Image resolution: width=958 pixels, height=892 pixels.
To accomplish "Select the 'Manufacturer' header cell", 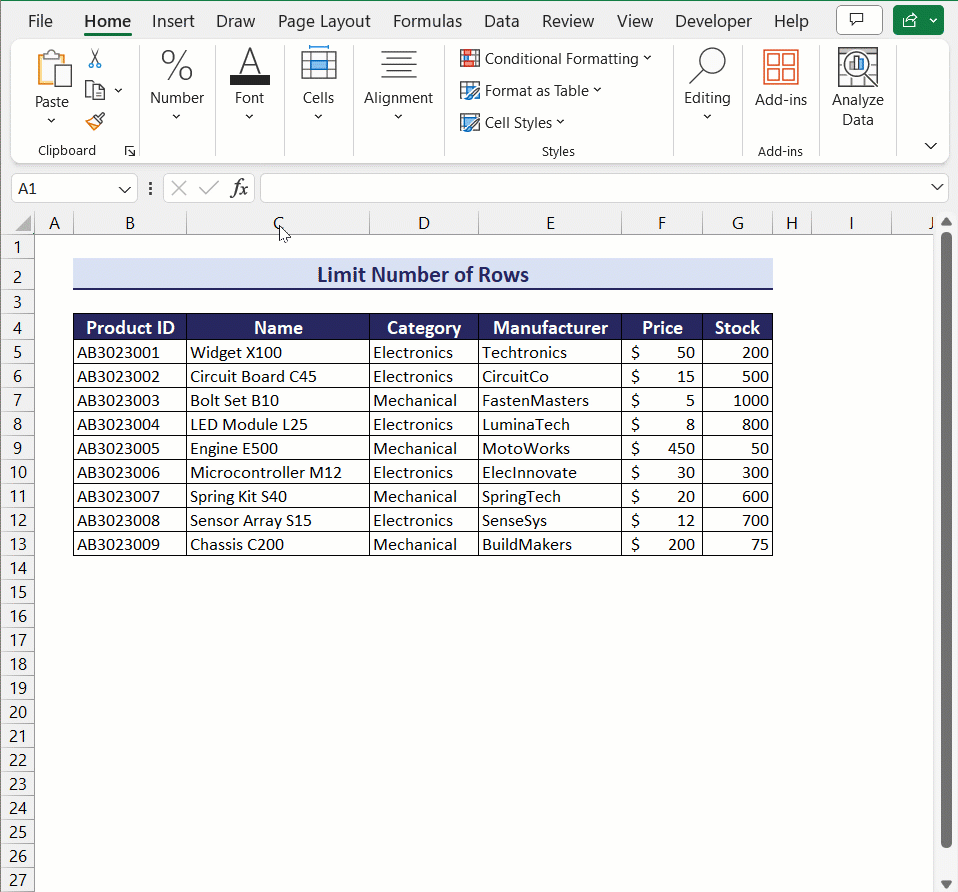I will click(x=550, y=327).
